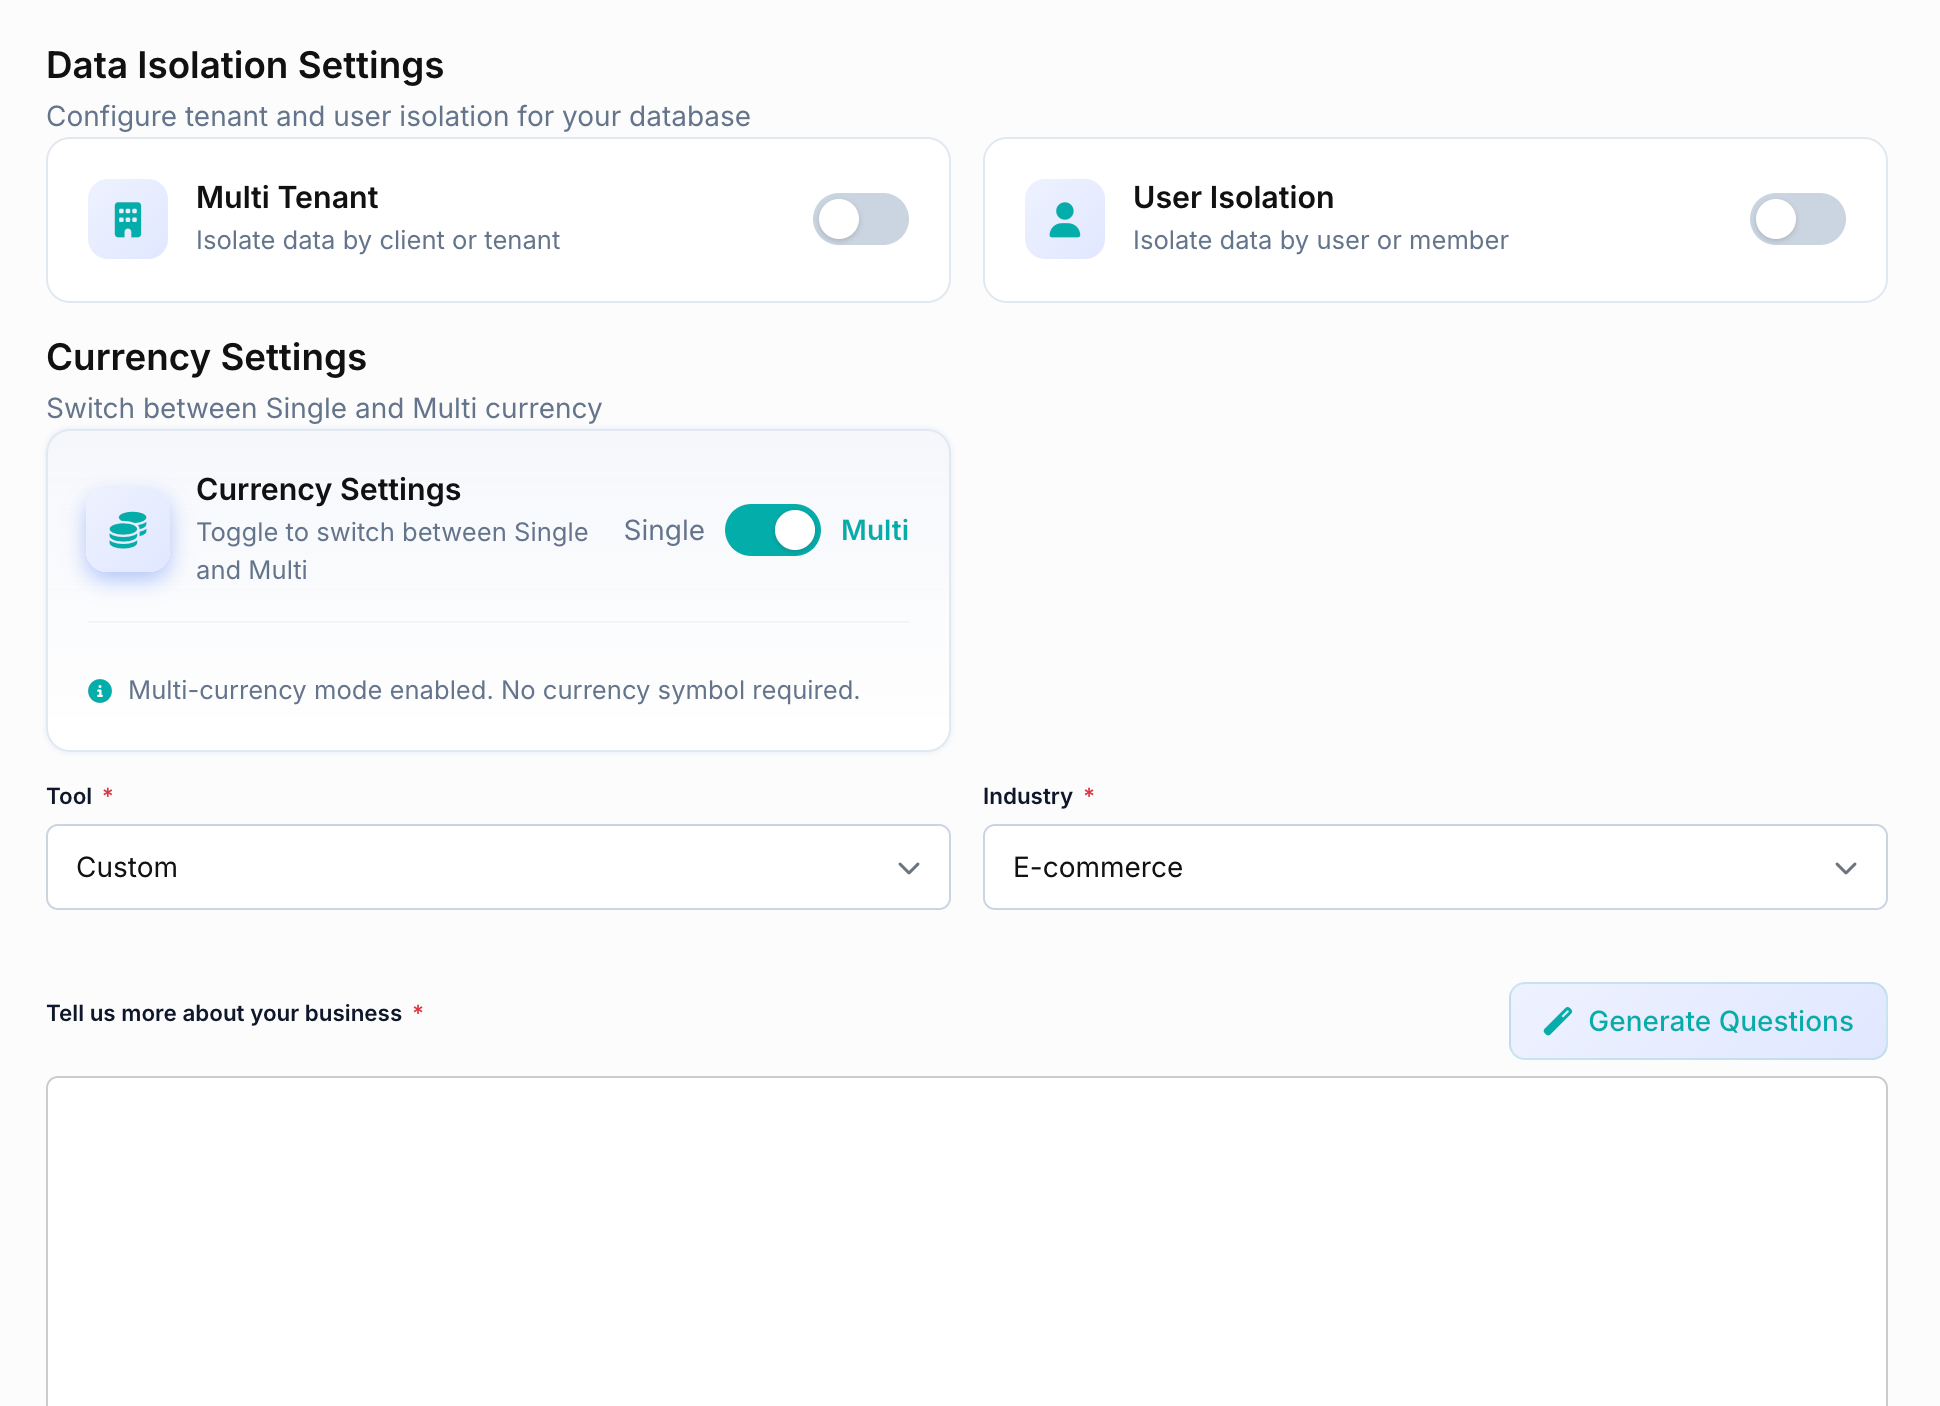Image resolution: width=1940 pixels, height=1406 pixels.
Task: Click the Single currency label
Action: click(664, 530)
